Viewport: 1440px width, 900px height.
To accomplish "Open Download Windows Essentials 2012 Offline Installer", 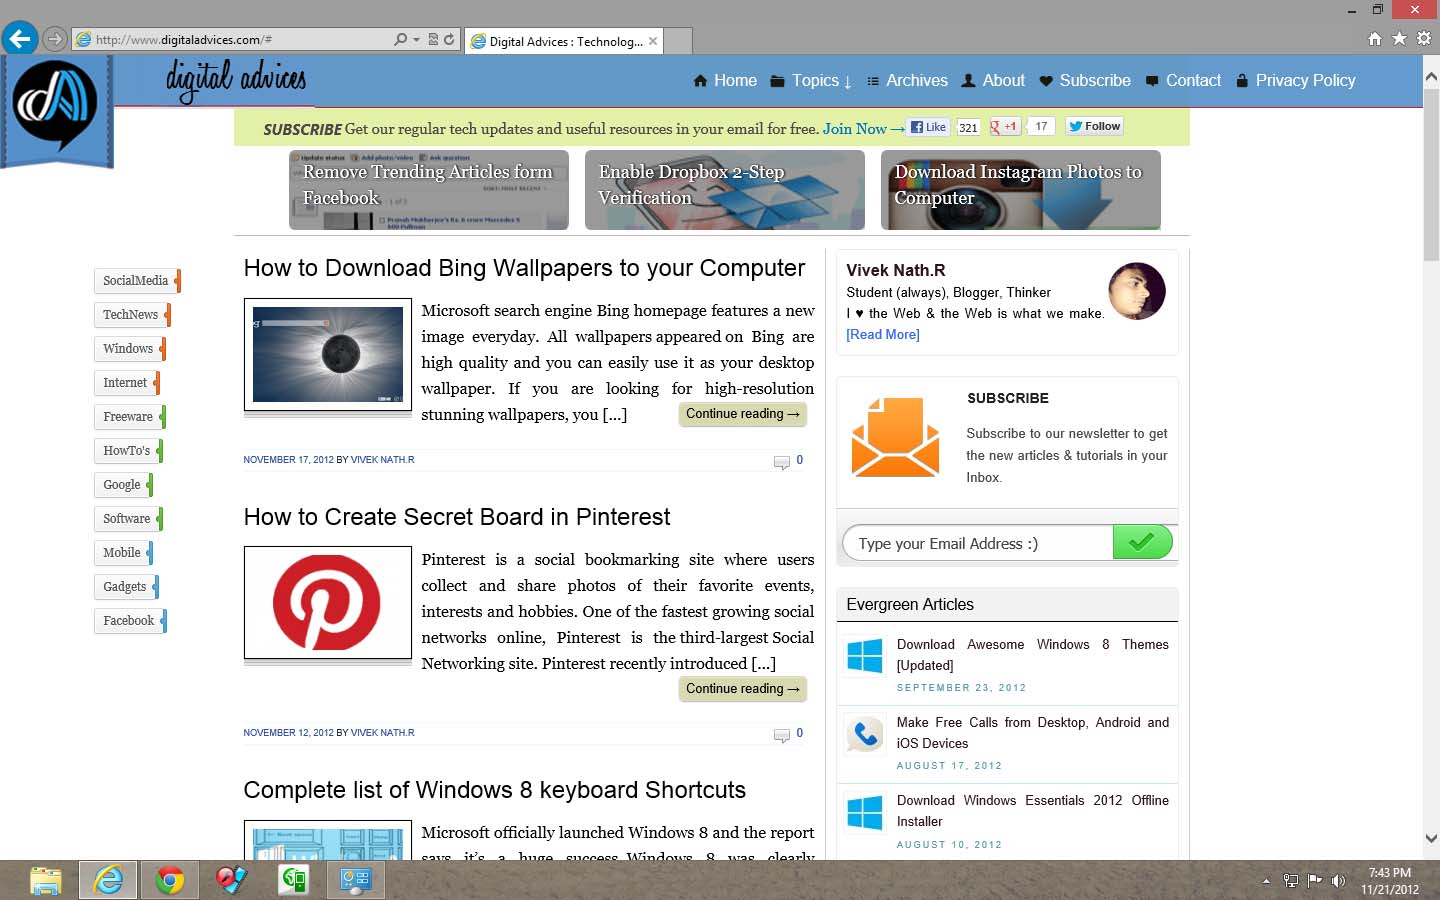I will point(1033,811).
